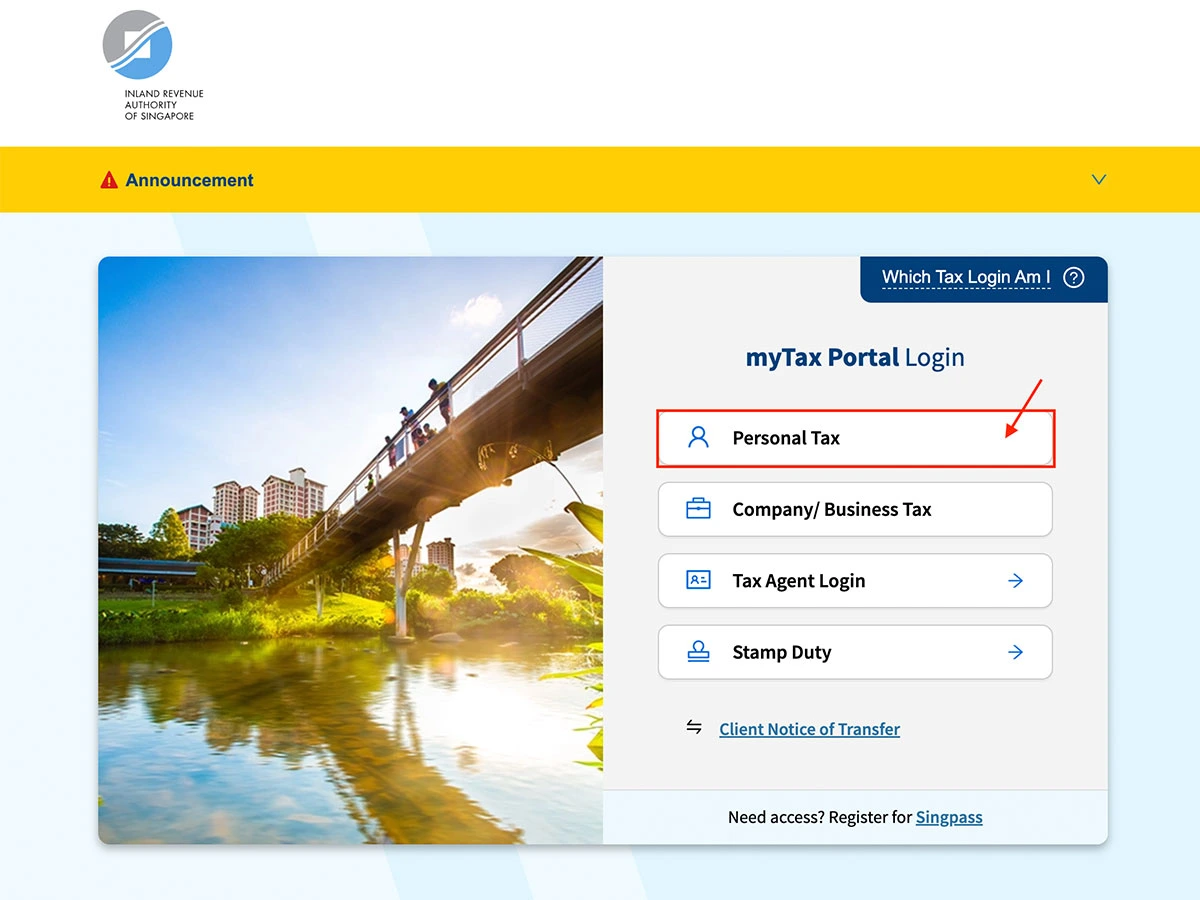Choose Company/ Business Tax login
The height and width of the screenshot is (900, 1200).
coord(855,509)
